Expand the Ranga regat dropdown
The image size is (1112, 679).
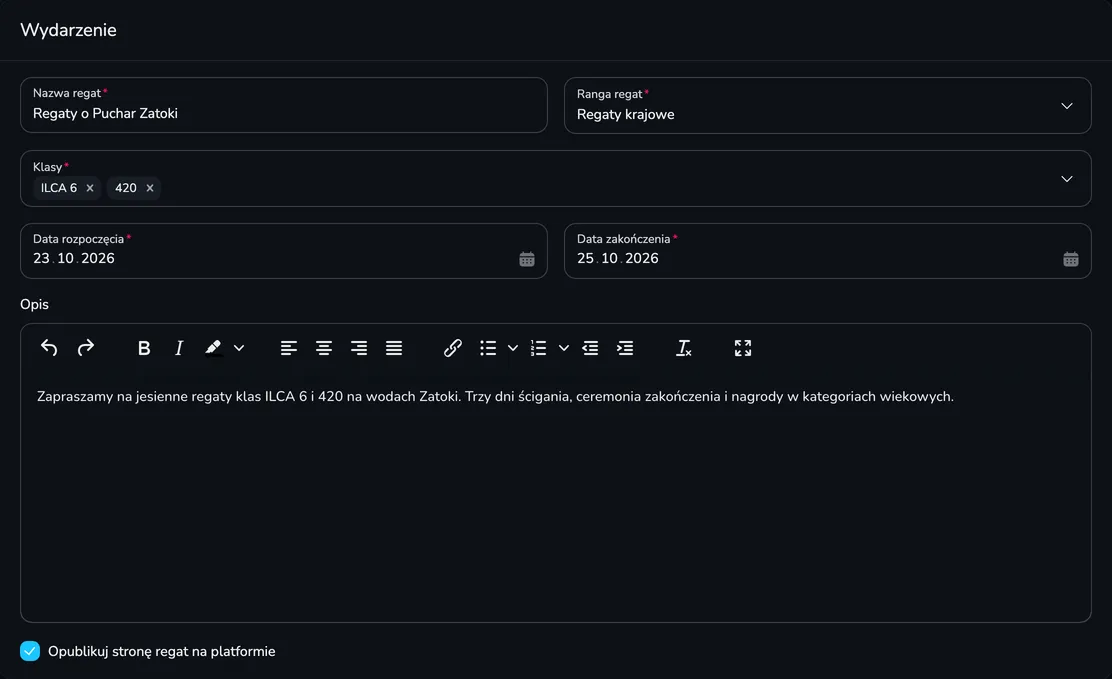(1067, 106)
